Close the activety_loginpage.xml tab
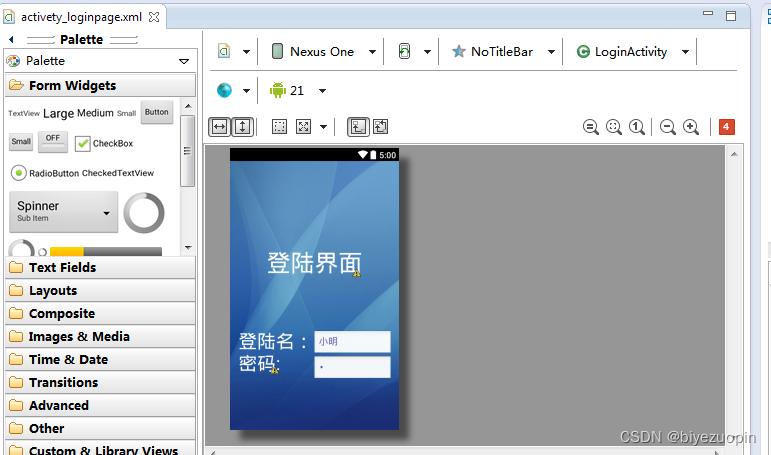 (154, 17)
